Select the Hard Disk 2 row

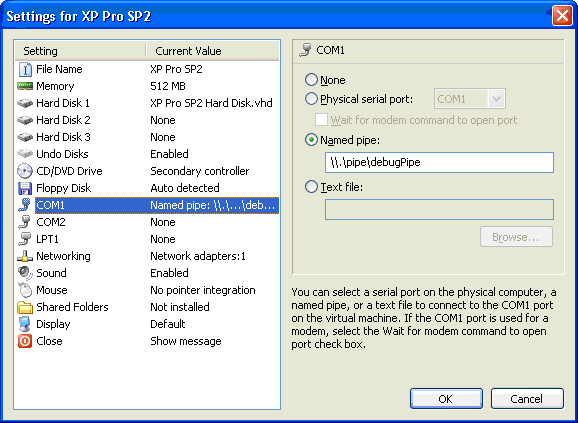pos(147,120)
